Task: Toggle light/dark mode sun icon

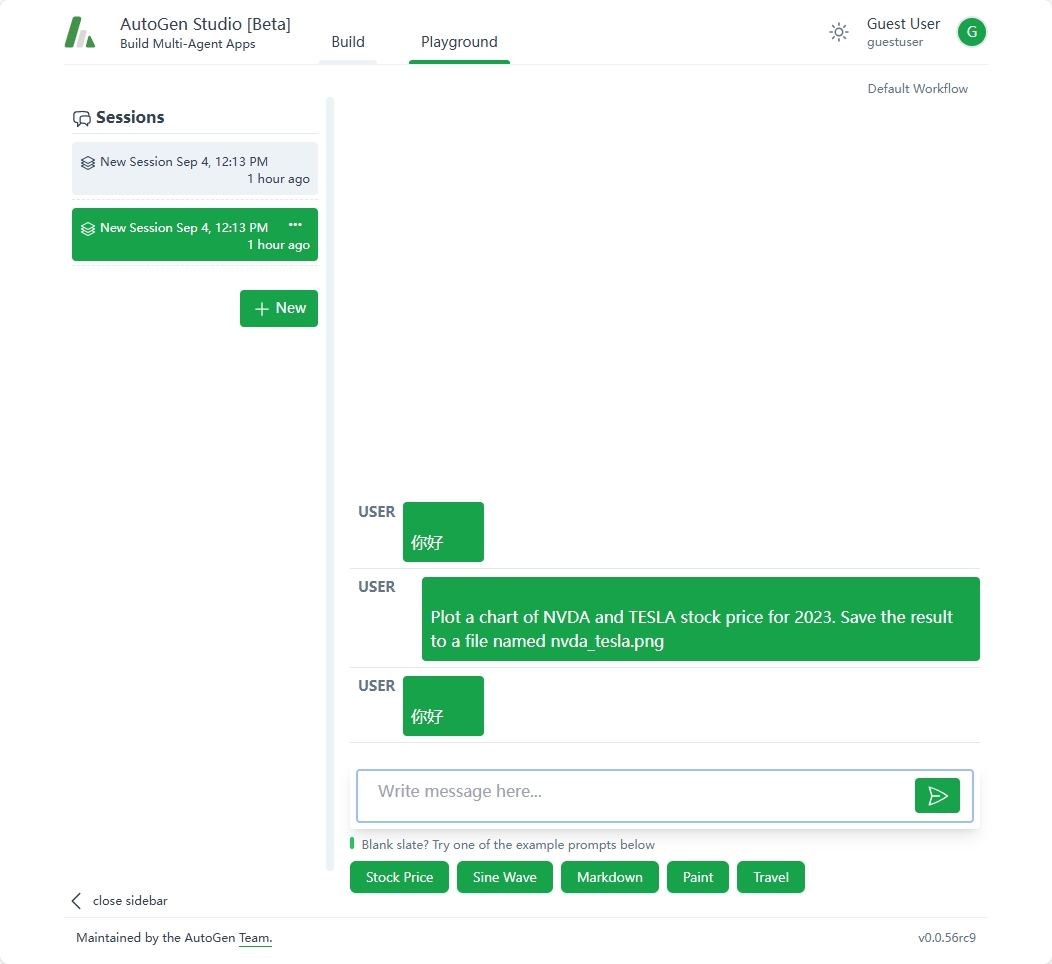Action: click(x=839, y=32)
